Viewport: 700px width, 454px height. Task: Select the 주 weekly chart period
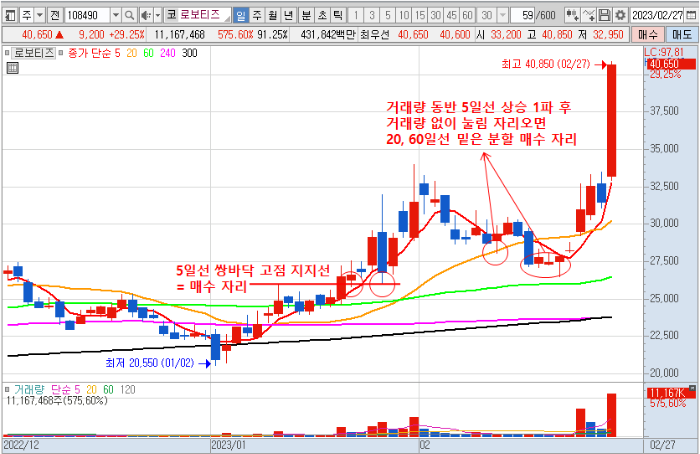point(257,16)
